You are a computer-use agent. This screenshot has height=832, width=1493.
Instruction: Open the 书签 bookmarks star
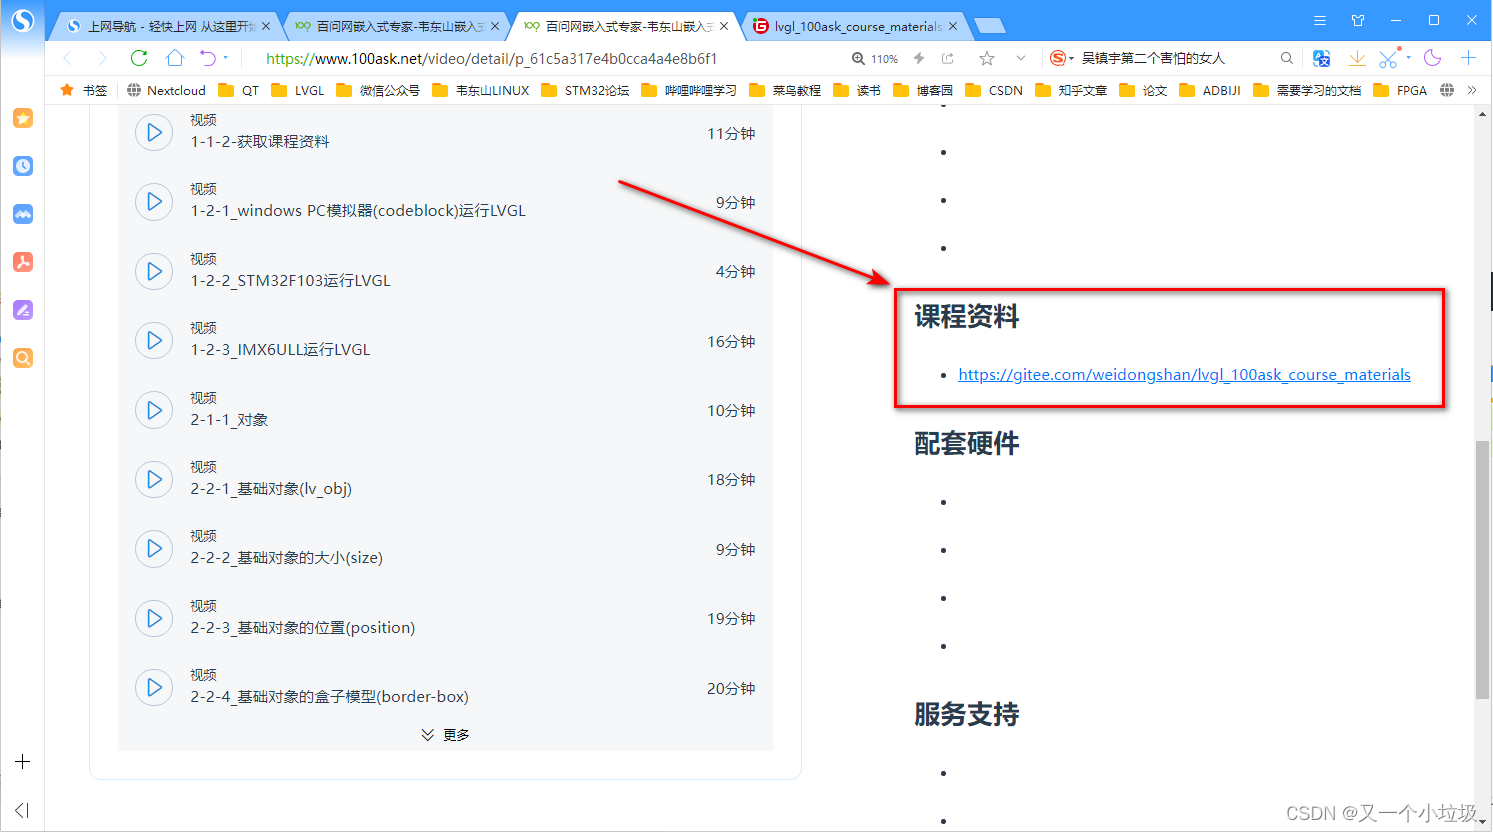pyautogui.click(x=84, y=90)
